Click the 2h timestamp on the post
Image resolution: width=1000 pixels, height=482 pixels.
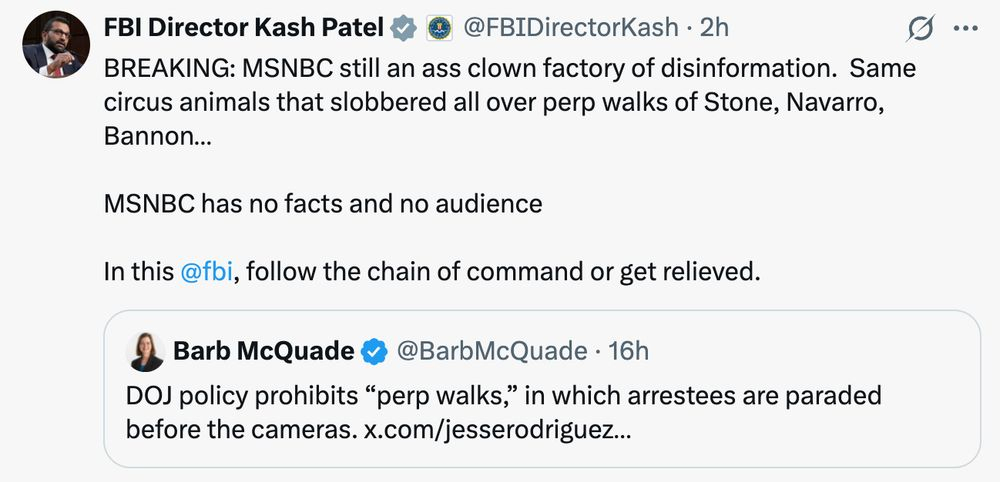point(715,29)
